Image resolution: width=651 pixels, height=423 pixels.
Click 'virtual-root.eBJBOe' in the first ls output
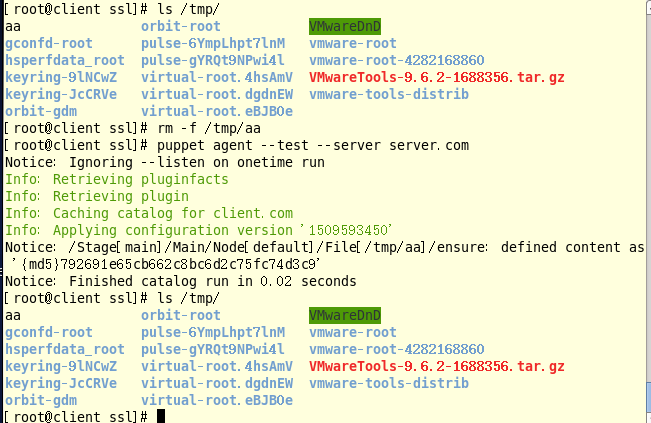[x=217, y=112]
